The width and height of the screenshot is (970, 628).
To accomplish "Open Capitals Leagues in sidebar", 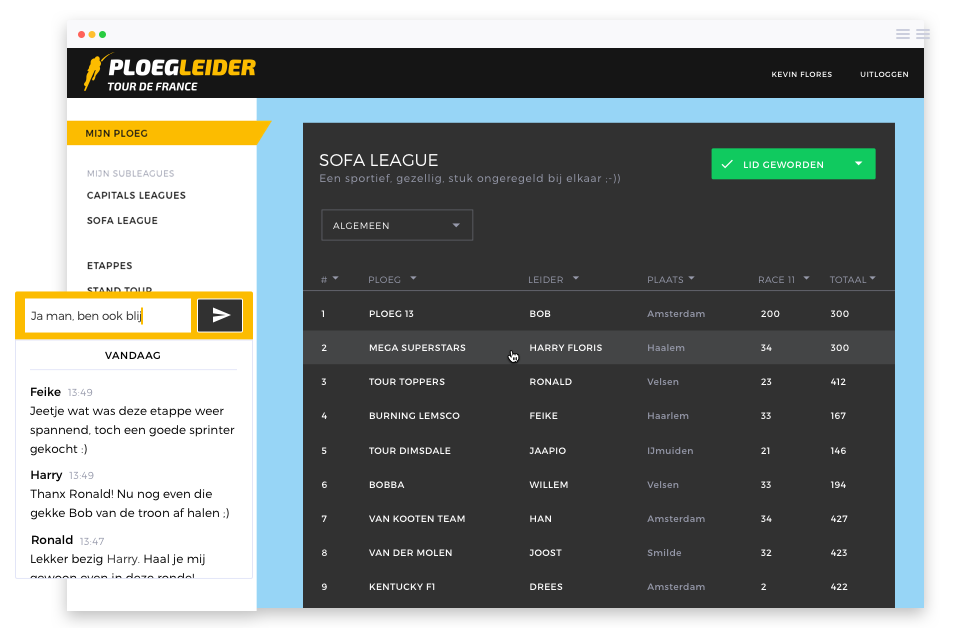I will 136,195.
